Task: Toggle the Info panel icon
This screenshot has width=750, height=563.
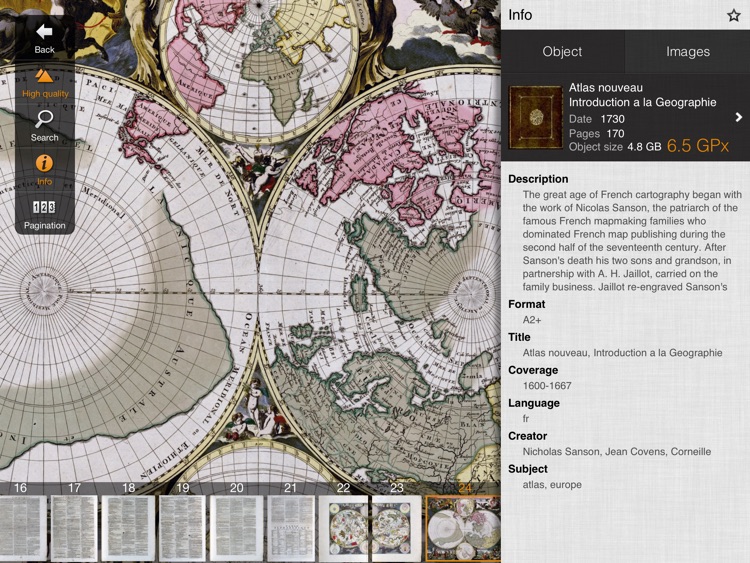Action: tap(44, 170)
